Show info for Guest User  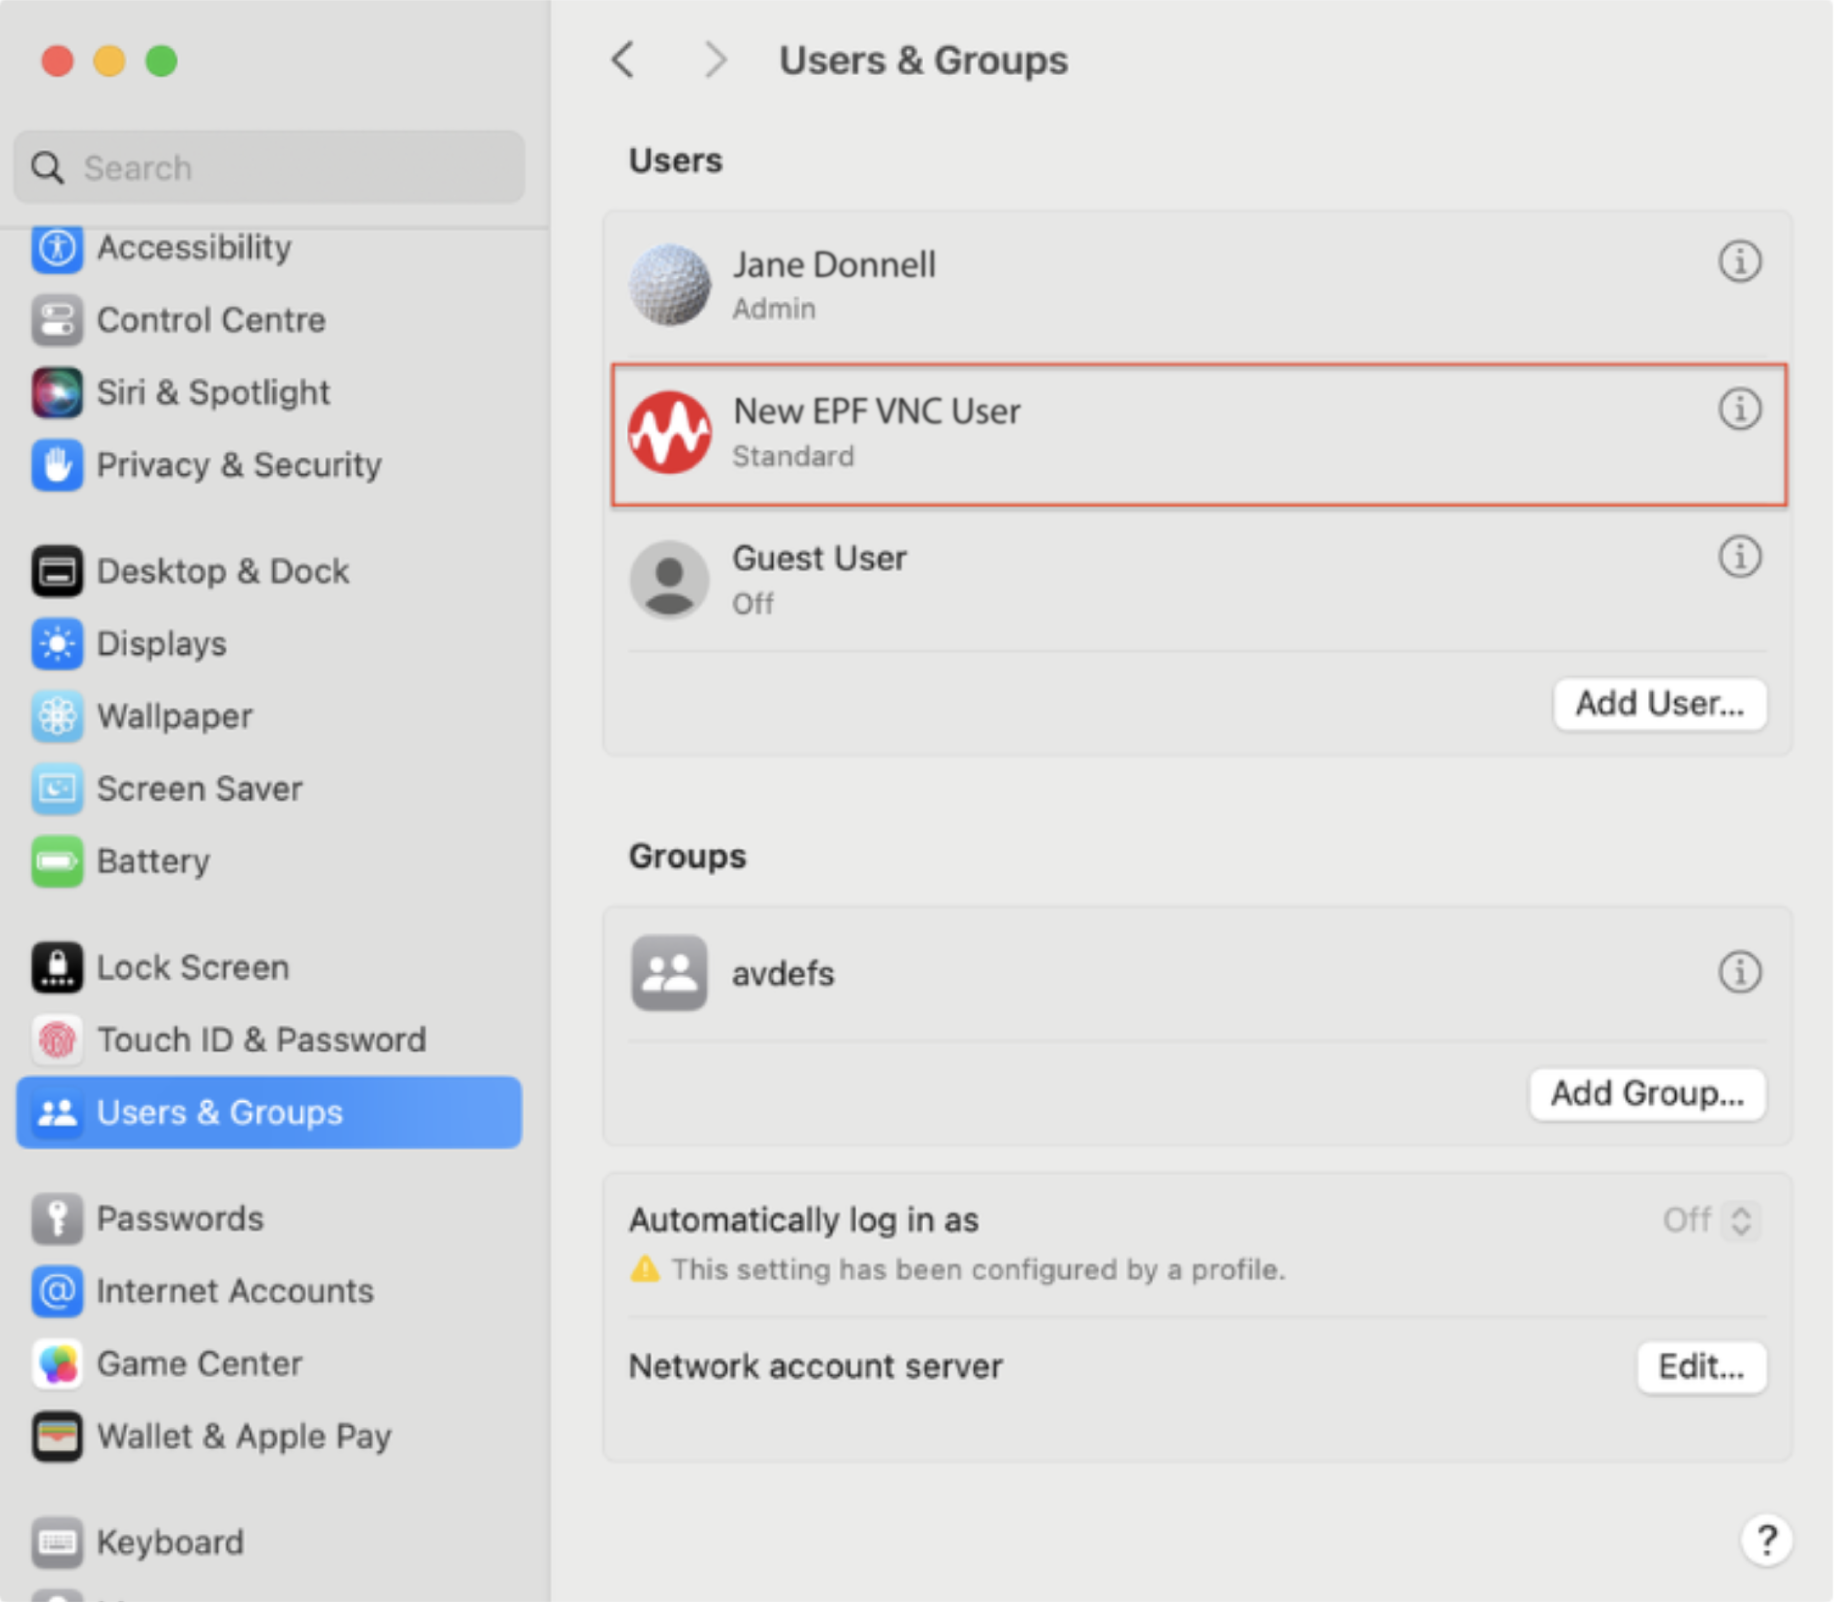coord(1740,556)
